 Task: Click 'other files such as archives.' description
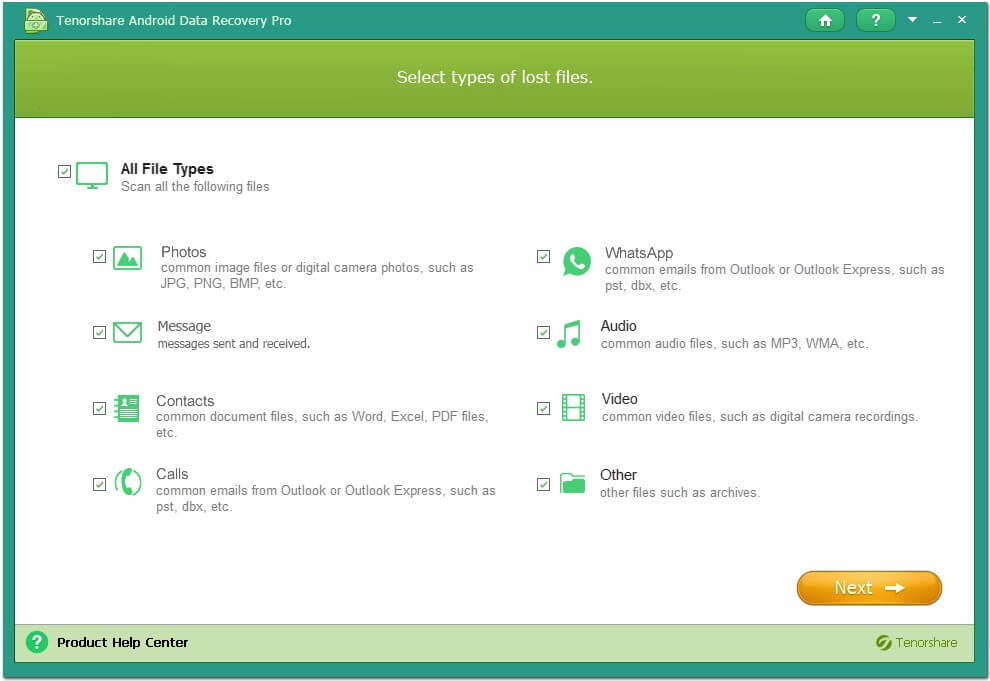click(680, 492)
